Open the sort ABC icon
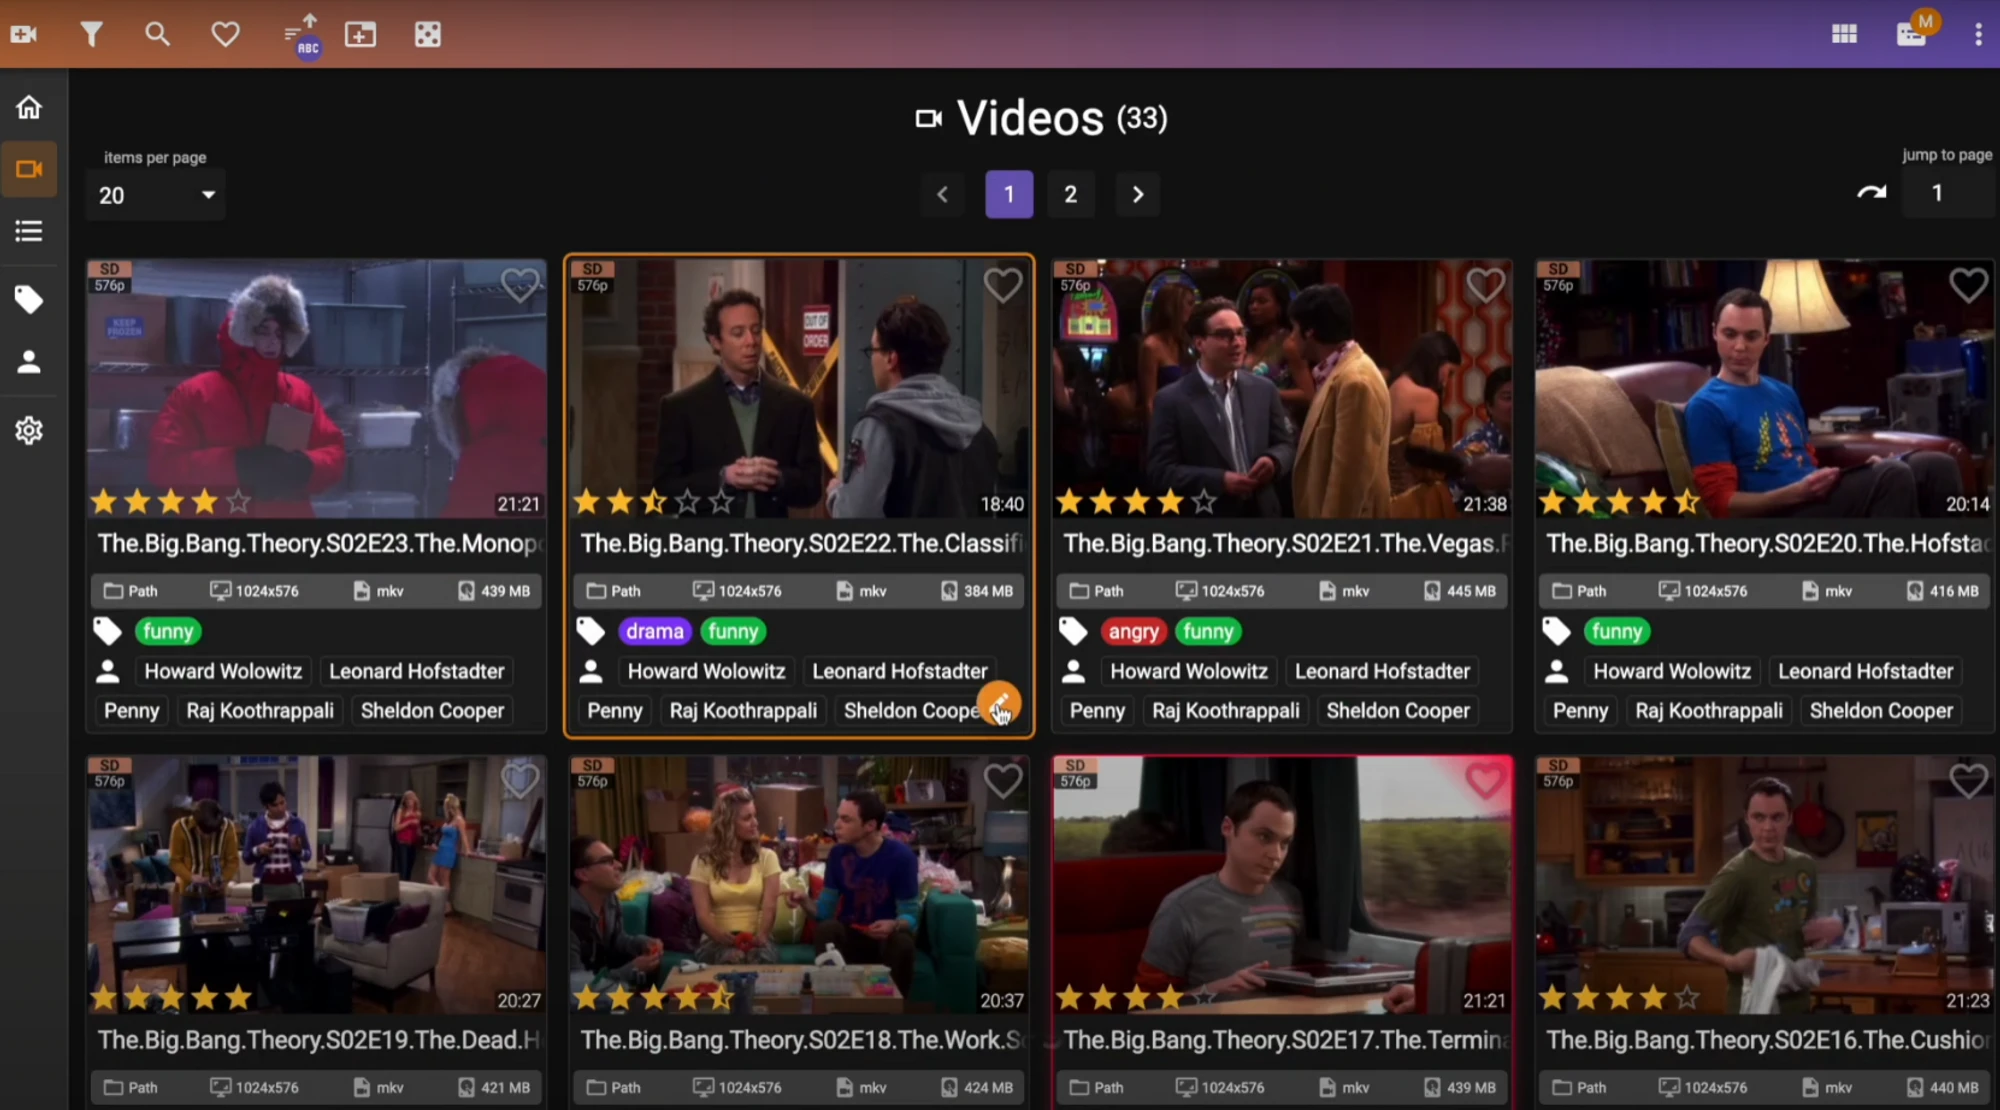 [x=301, y=35]
